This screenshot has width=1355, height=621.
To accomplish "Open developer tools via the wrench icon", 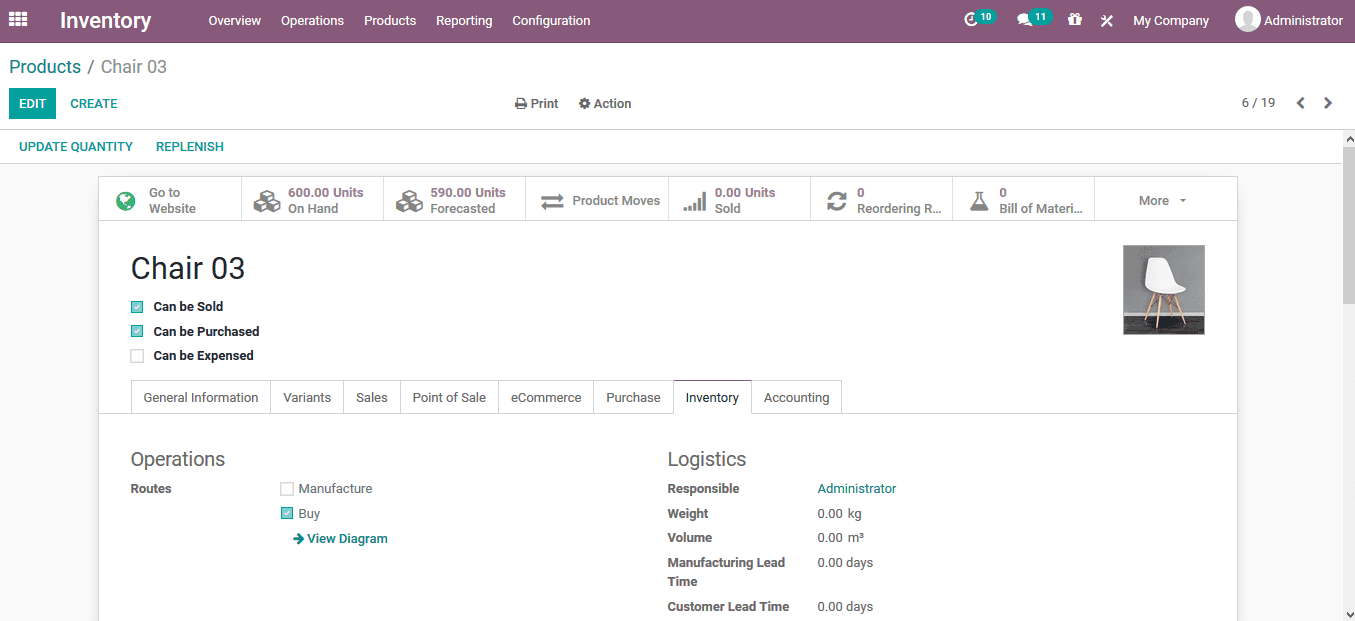I will (1106, 19).
